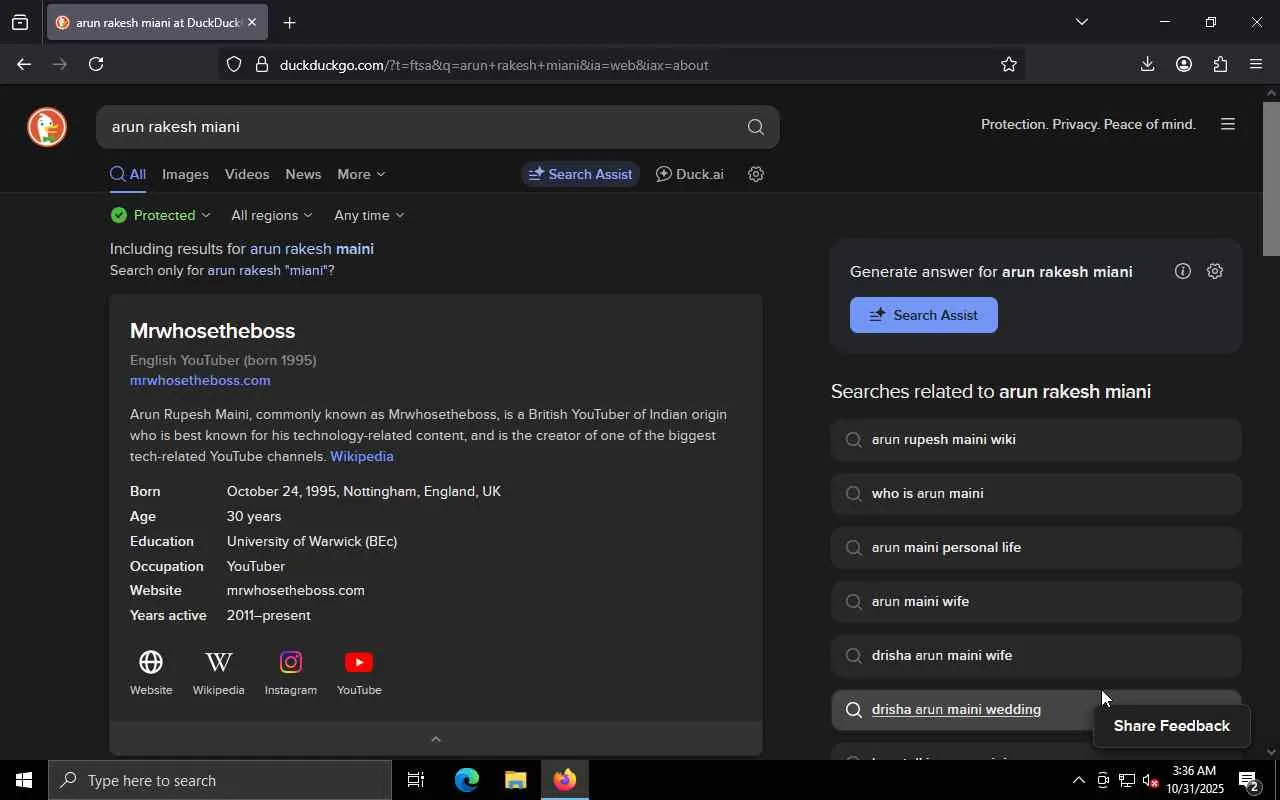Open Windows Start menu
This screenshot has height=800, width=1280.
24,780
